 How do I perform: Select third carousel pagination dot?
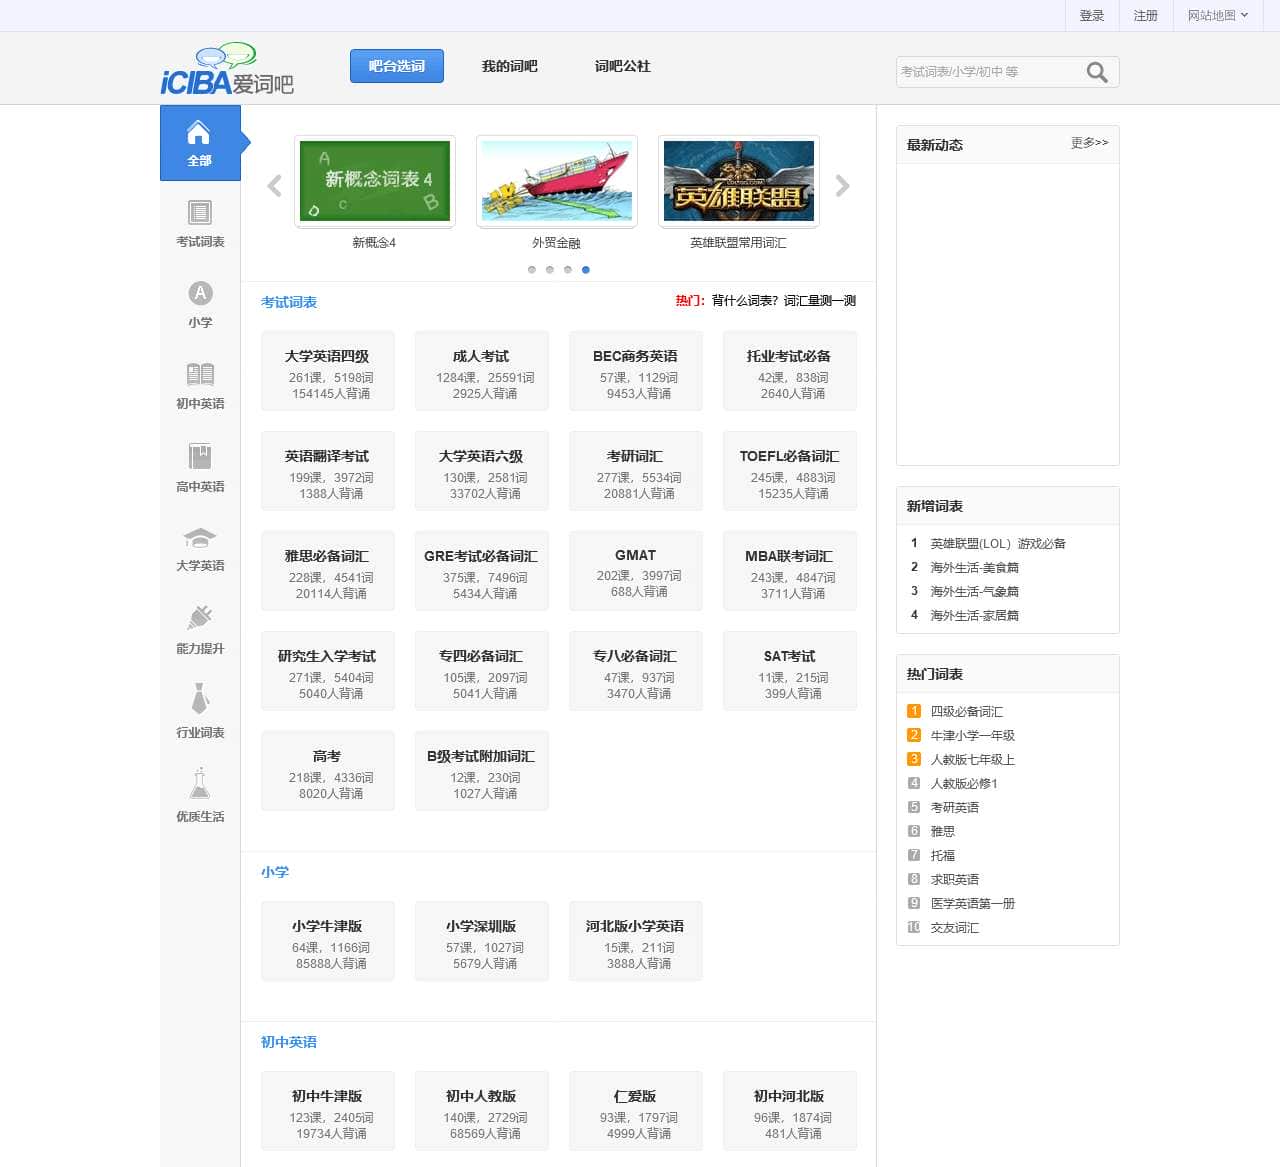(568, 270)
